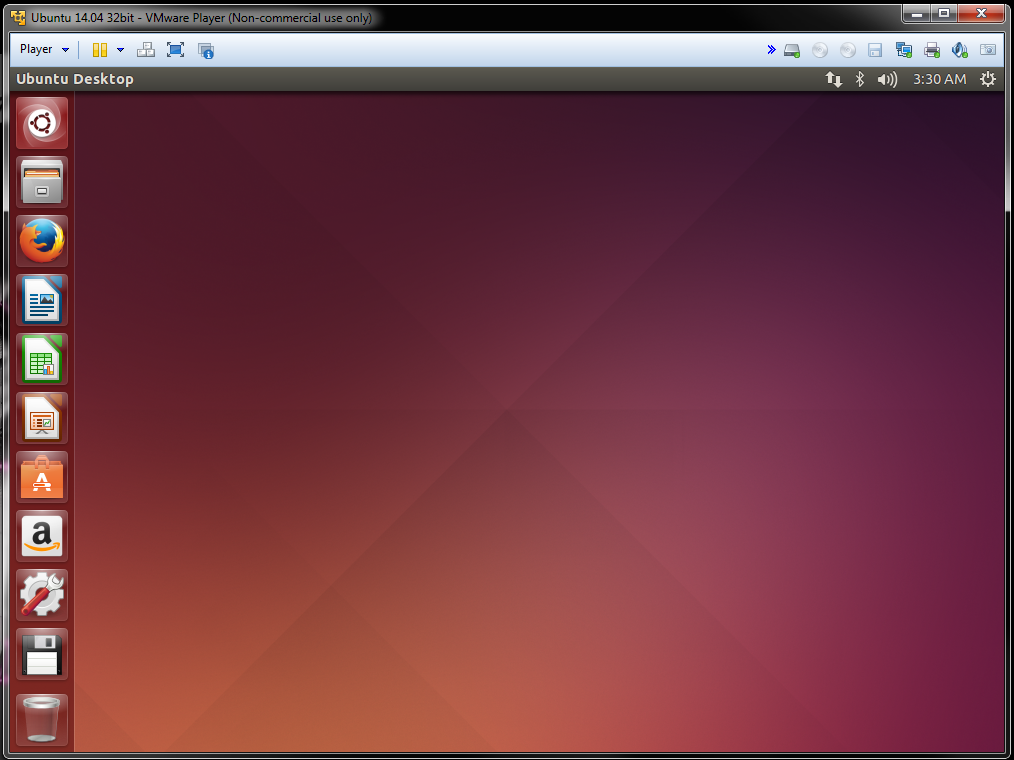This screenshot has height=760, width=1014.
Task: Expand the power options arrow beside pause
Action: (x=120, y=50)
